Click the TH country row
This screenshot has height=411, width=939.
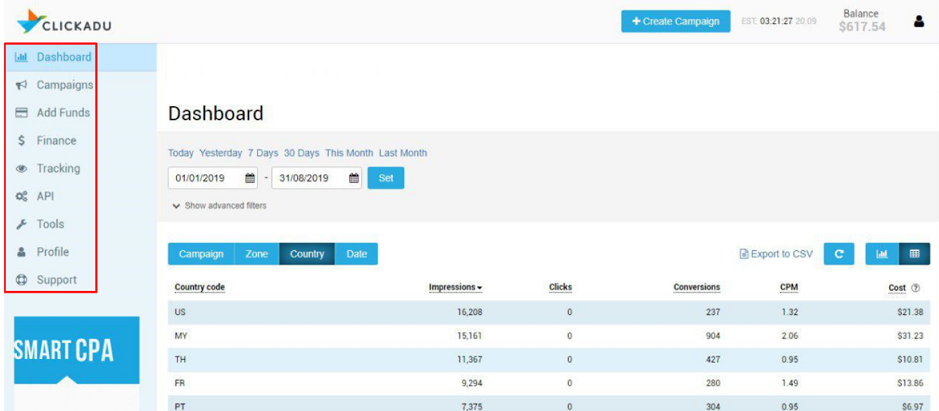click(x=549, y=359)
